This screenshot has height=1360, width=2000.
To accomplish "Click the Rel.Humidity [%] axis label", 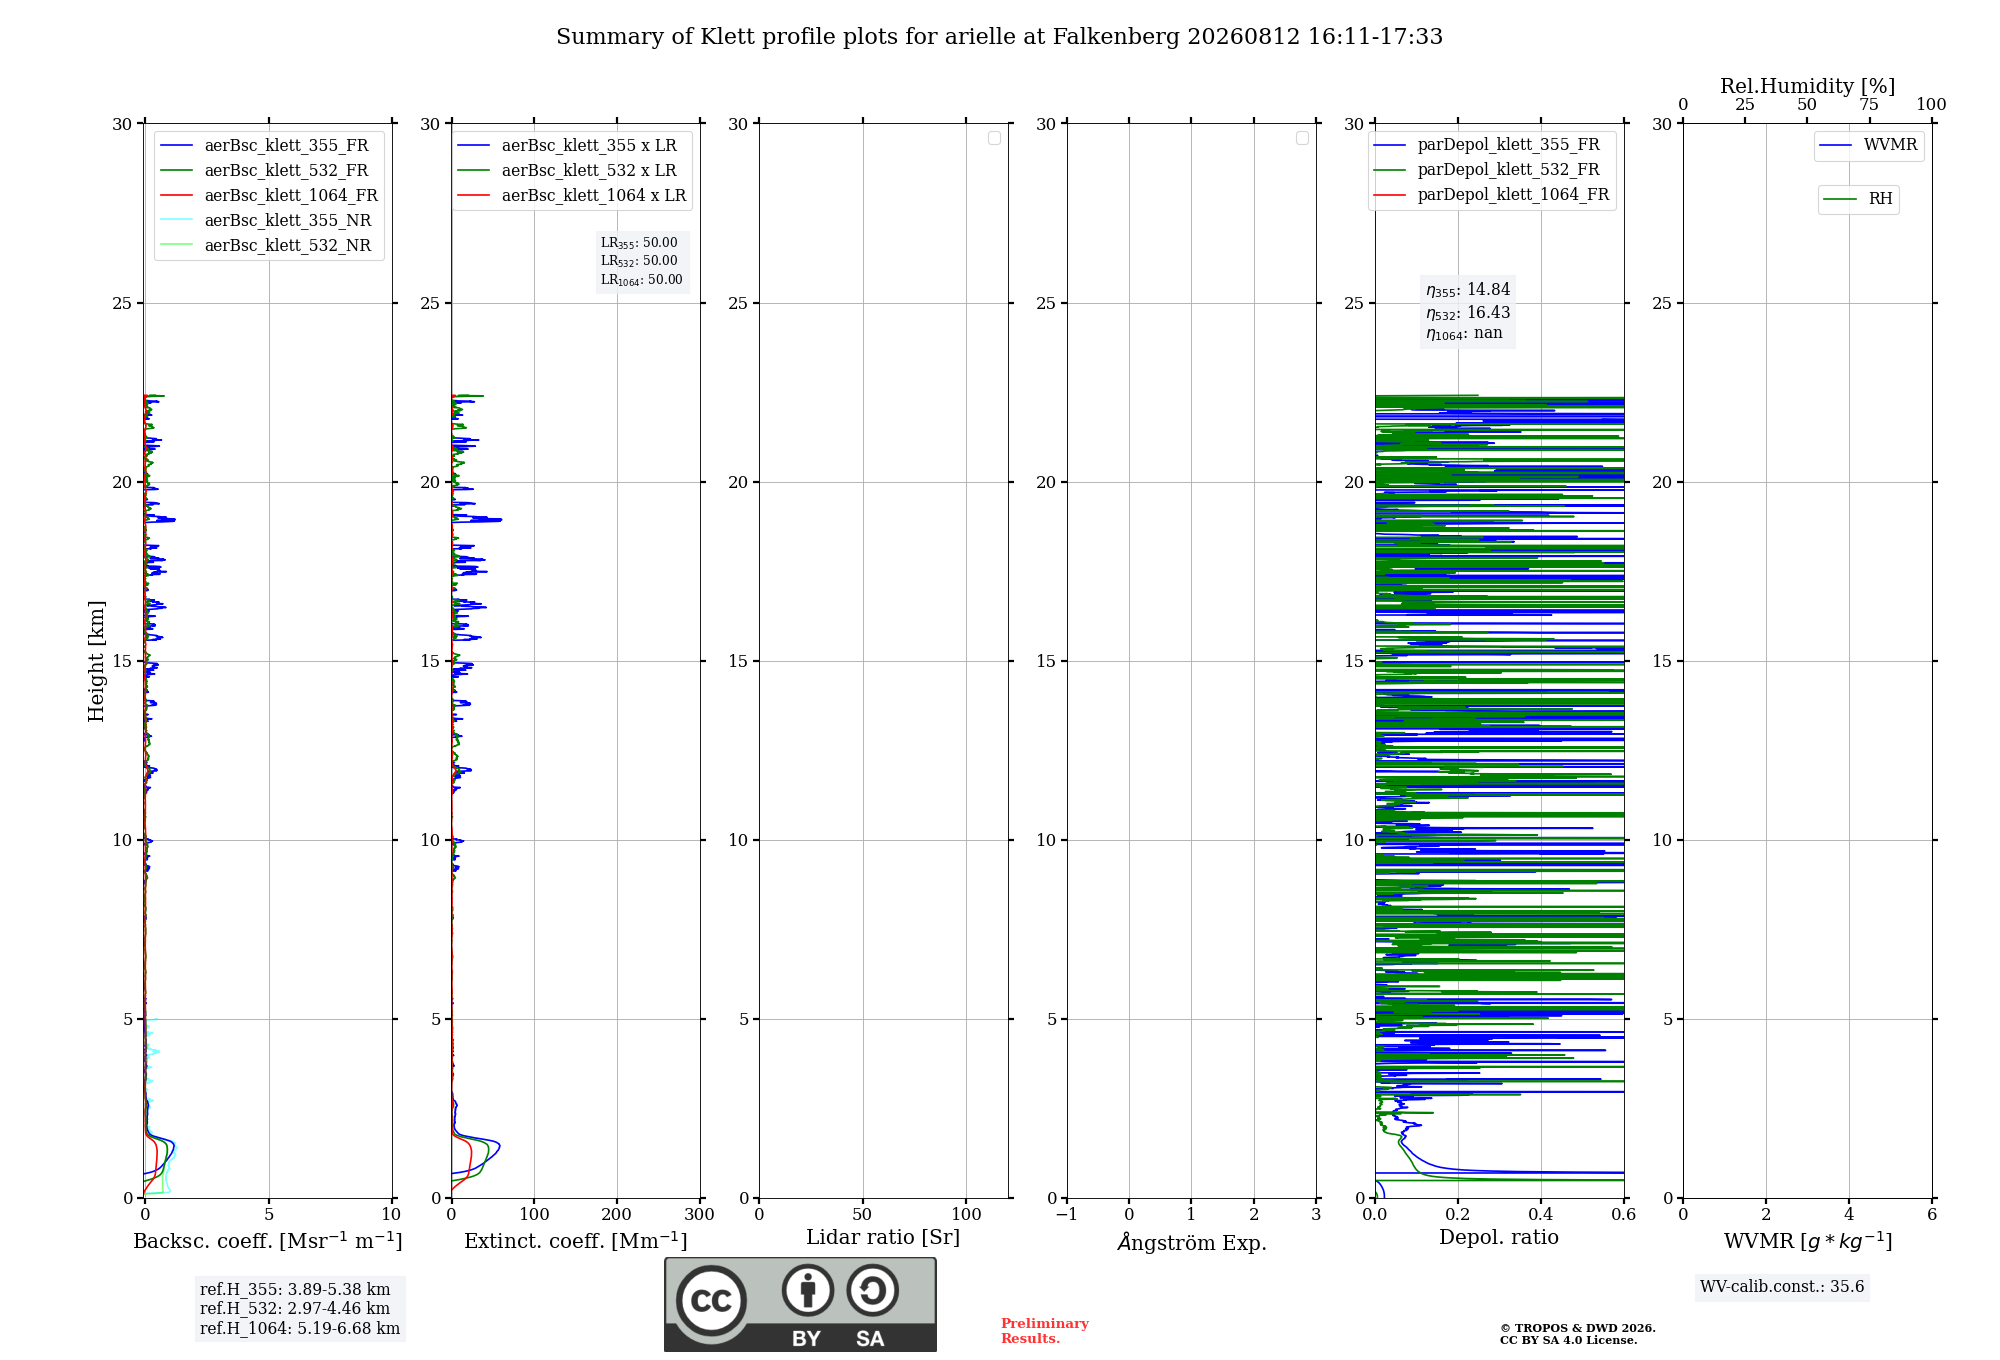I will click(1808, 86).
